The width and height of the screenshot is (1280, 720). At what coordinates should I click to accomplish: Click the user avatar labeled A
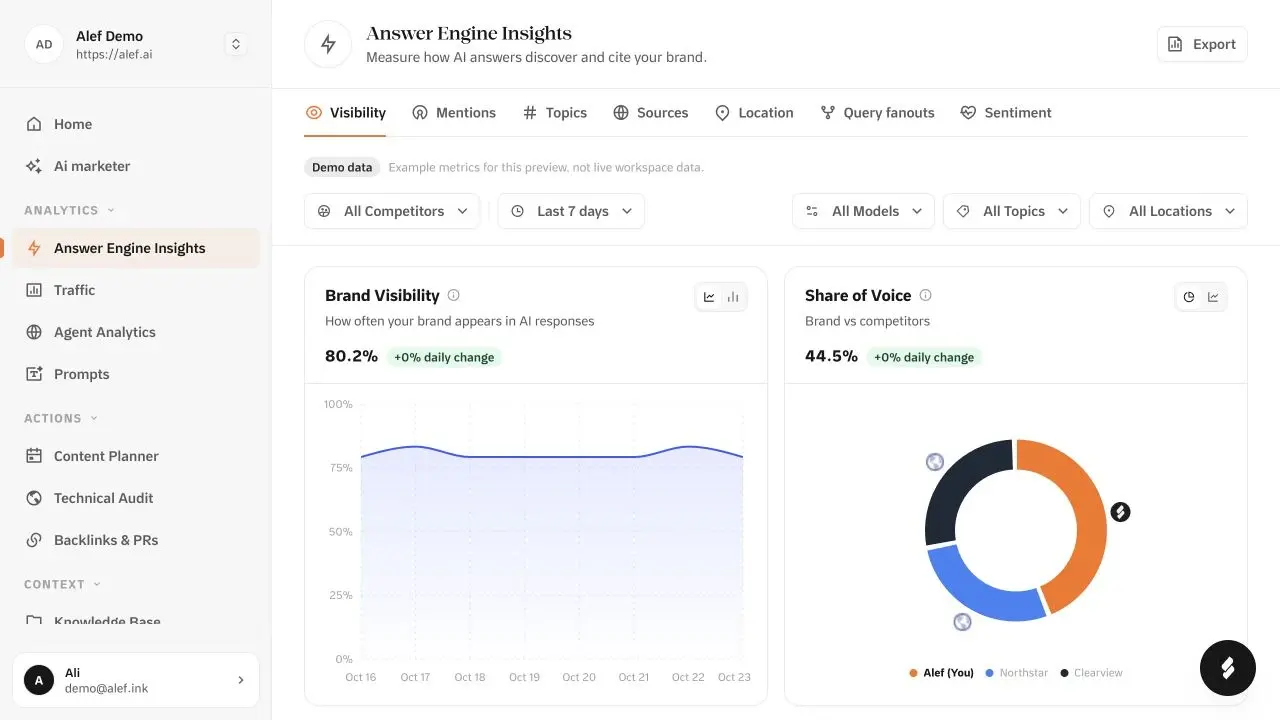[39, 680]
